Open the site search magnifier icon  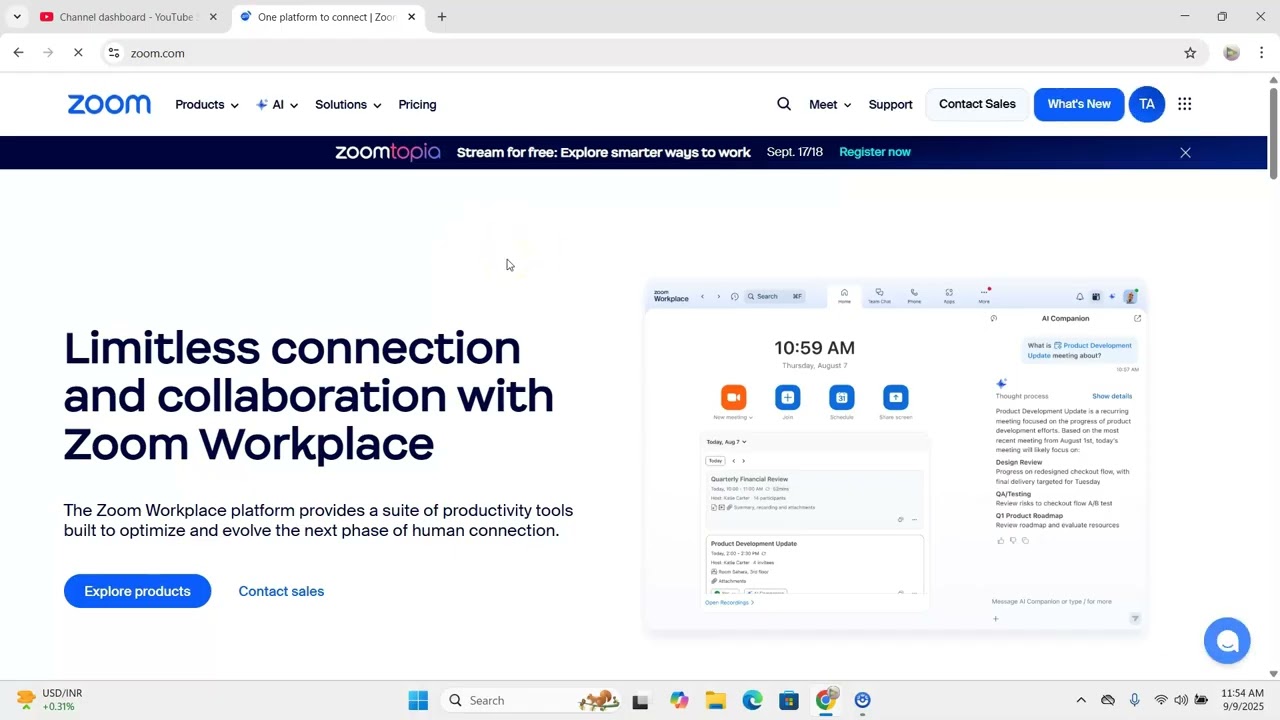click(784, 104)
